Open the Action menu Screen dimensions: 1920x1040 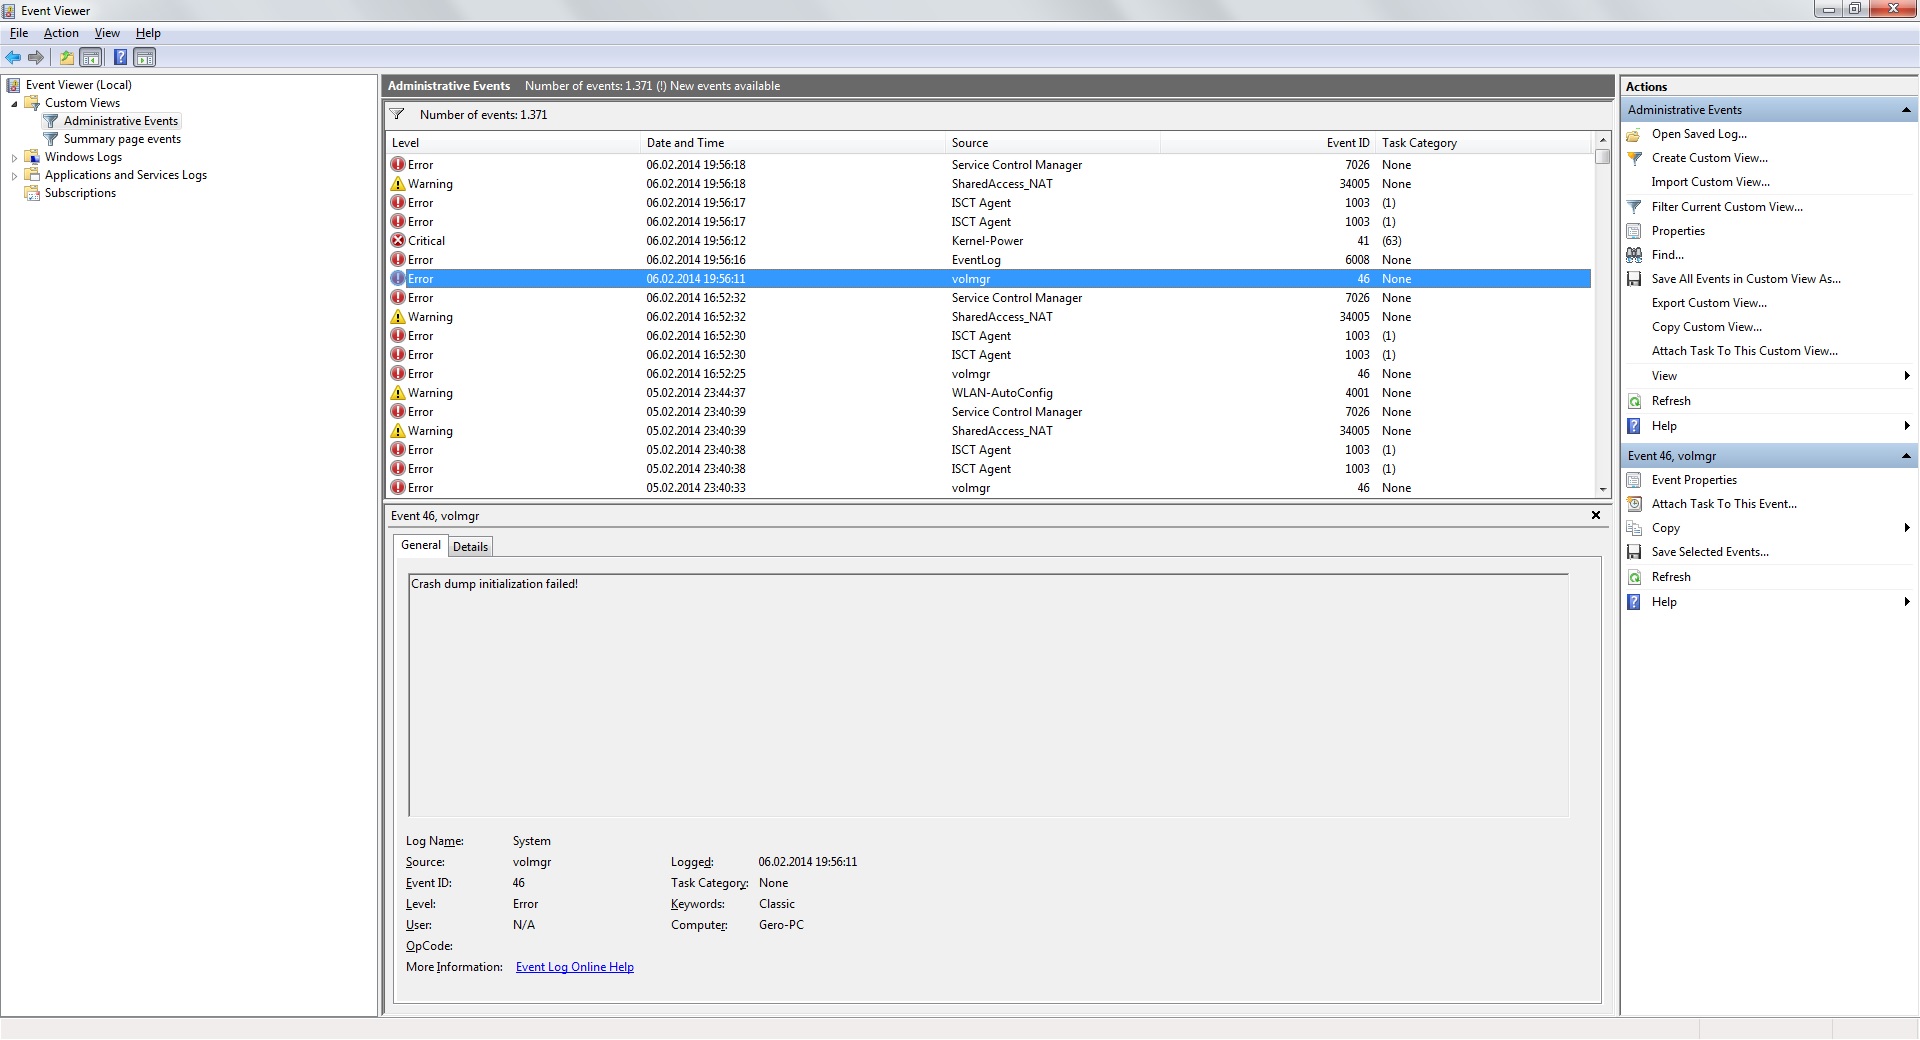click(61, 33)
